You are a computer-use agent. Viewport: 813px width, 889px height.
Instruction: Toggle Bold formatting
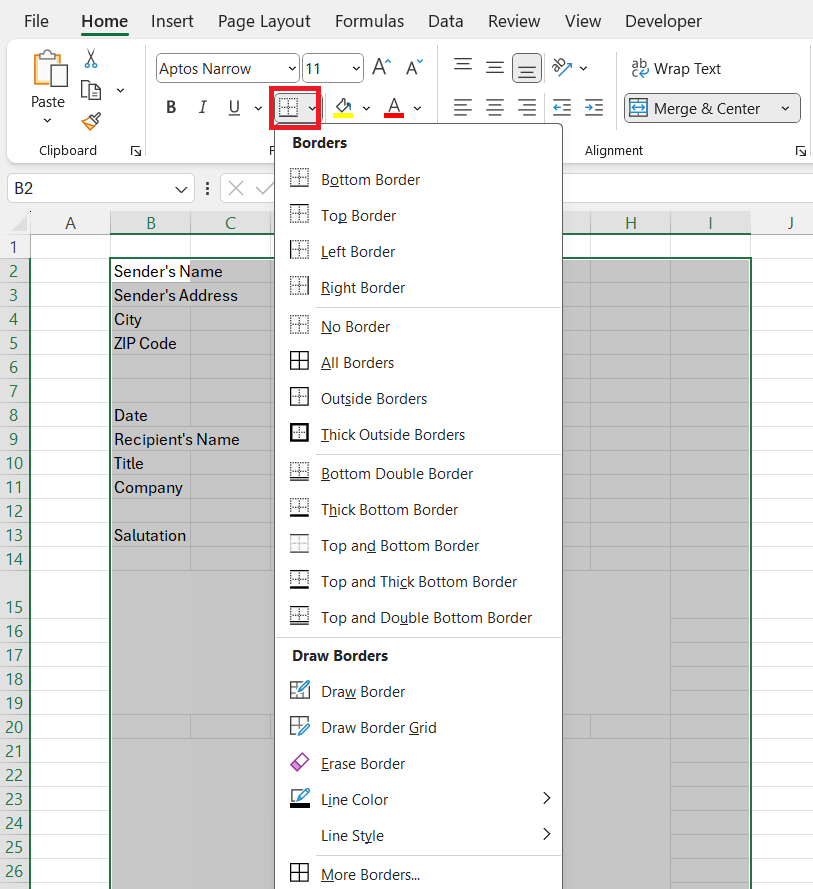[171, 107]
